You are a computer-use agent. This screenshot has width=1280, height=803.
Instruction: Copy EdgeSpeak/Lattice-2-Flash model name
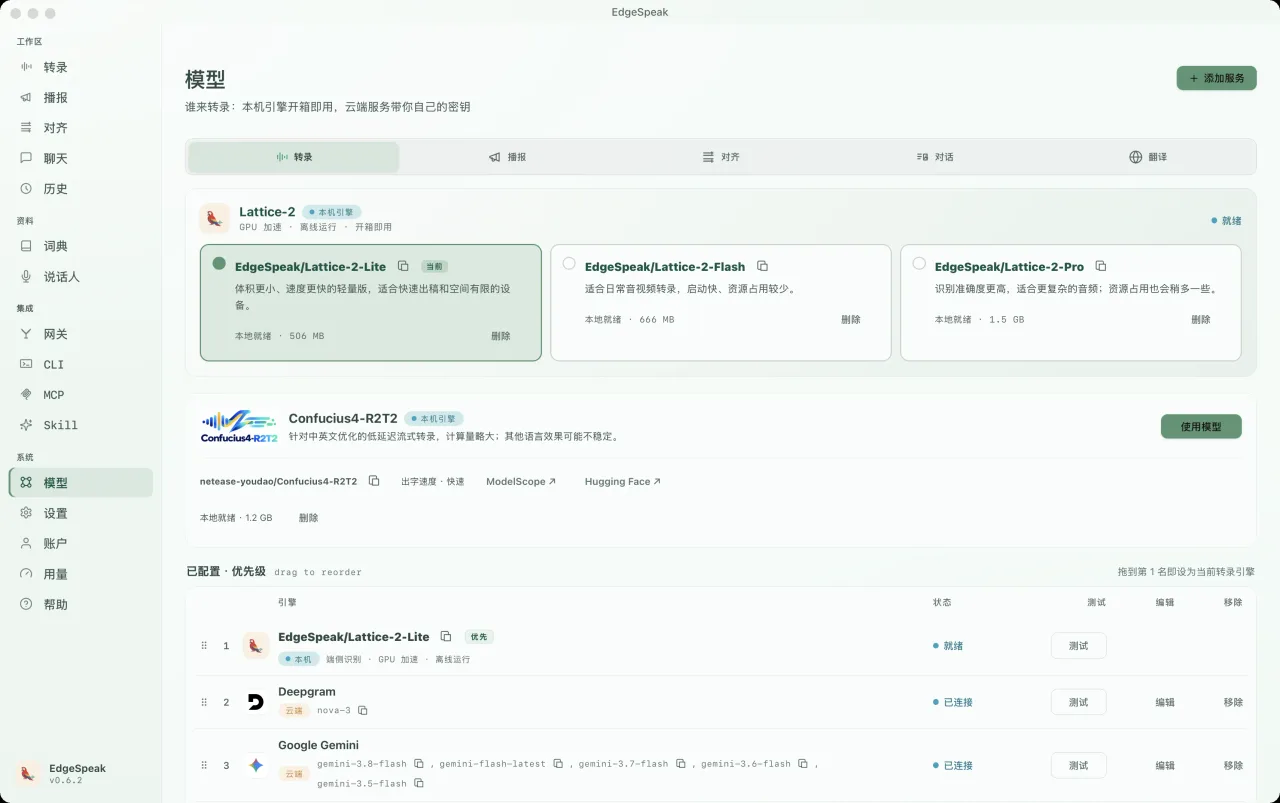(x=762, y=266)
